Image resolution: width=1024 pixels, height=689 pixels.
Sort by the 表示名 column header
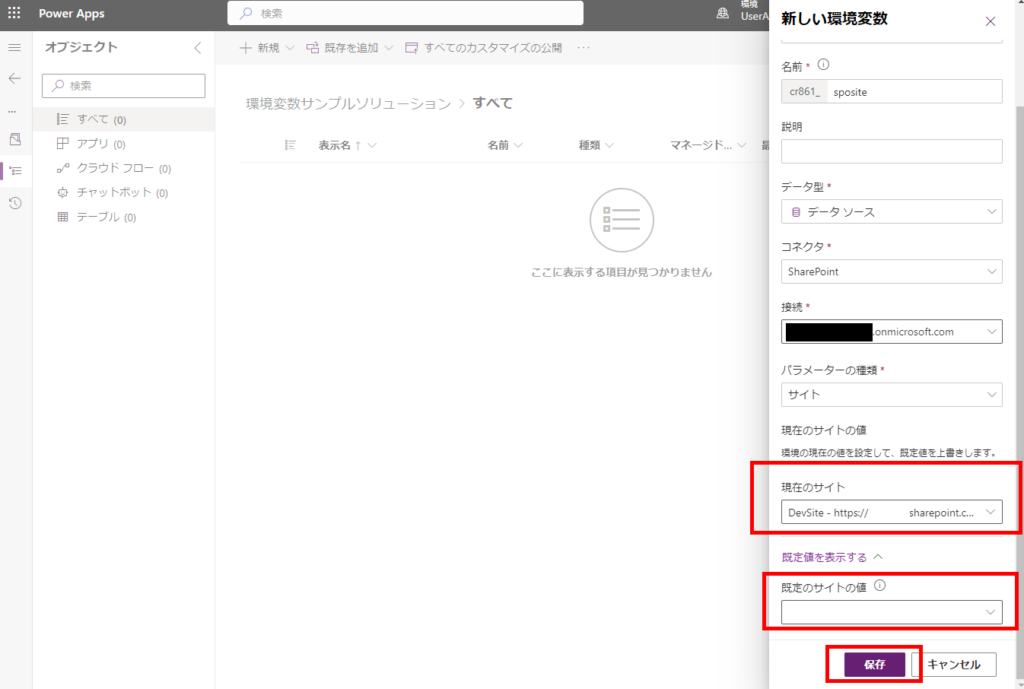tap(347, 145)
